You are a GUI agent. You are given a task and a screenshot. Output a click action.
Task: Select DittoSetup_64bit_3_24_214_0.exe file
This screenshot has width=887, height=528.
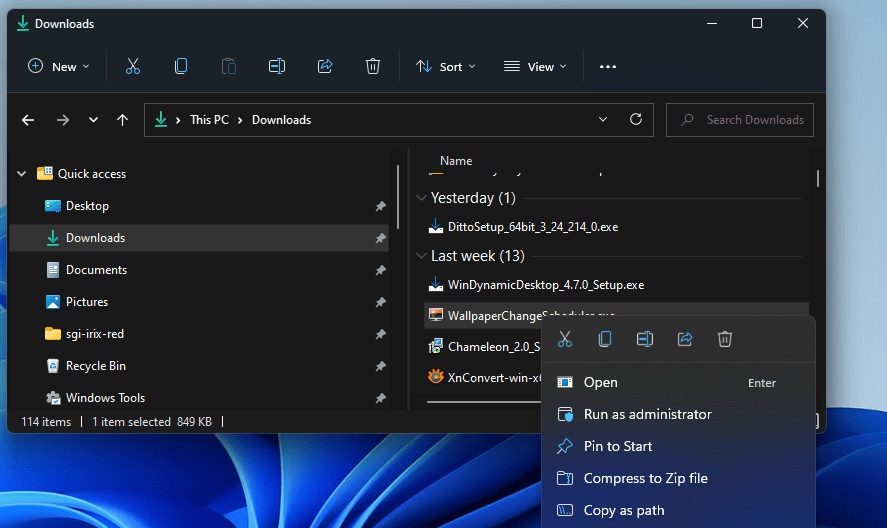coord(533,227)
